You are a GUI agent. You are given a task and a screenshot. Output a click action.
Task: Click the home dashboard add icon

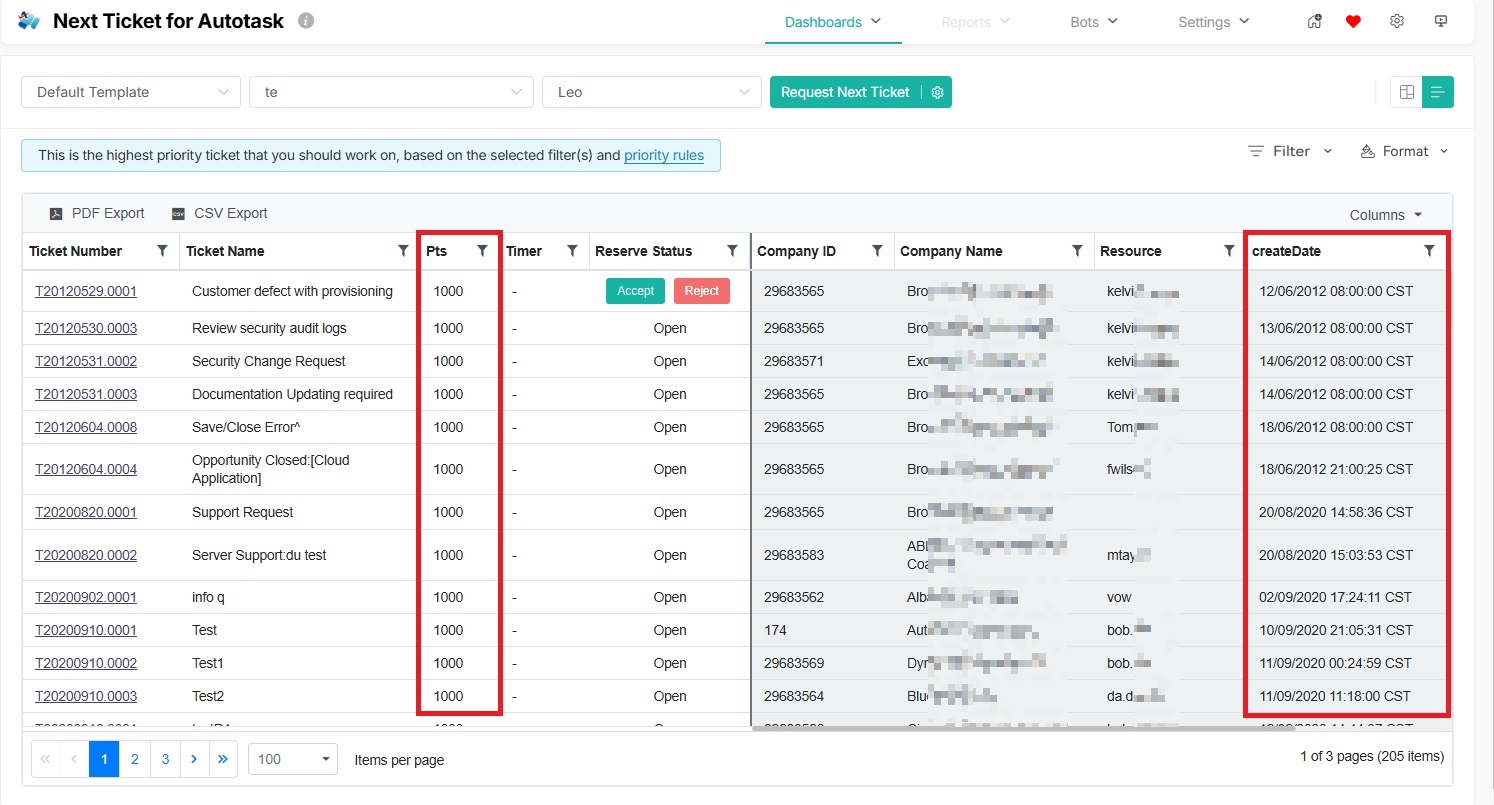[x=1315, y=22]
